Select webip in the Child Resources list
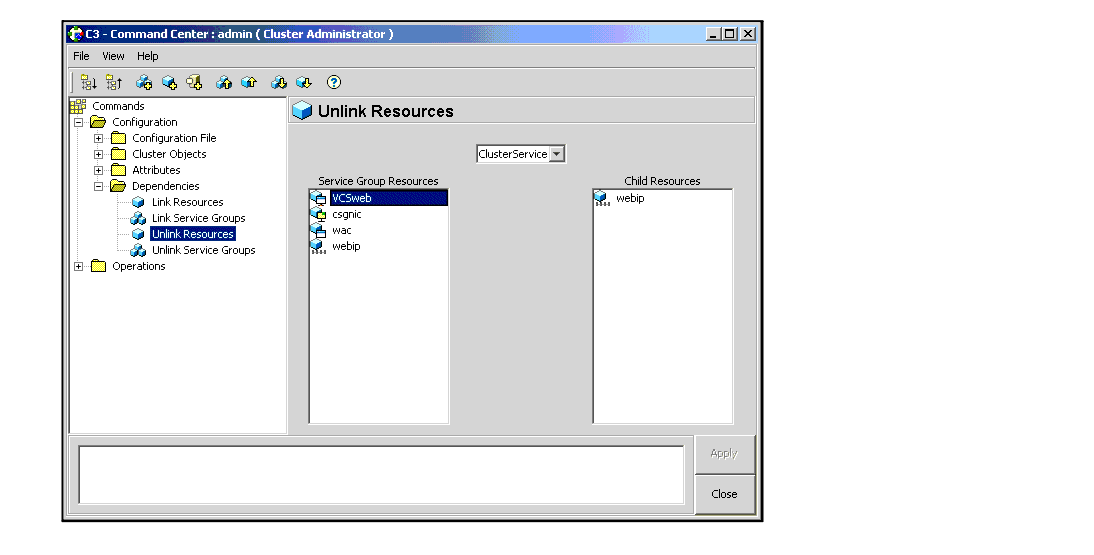Image resolution: width=1094 pixels, height=555 pixels. coord(629,198)
